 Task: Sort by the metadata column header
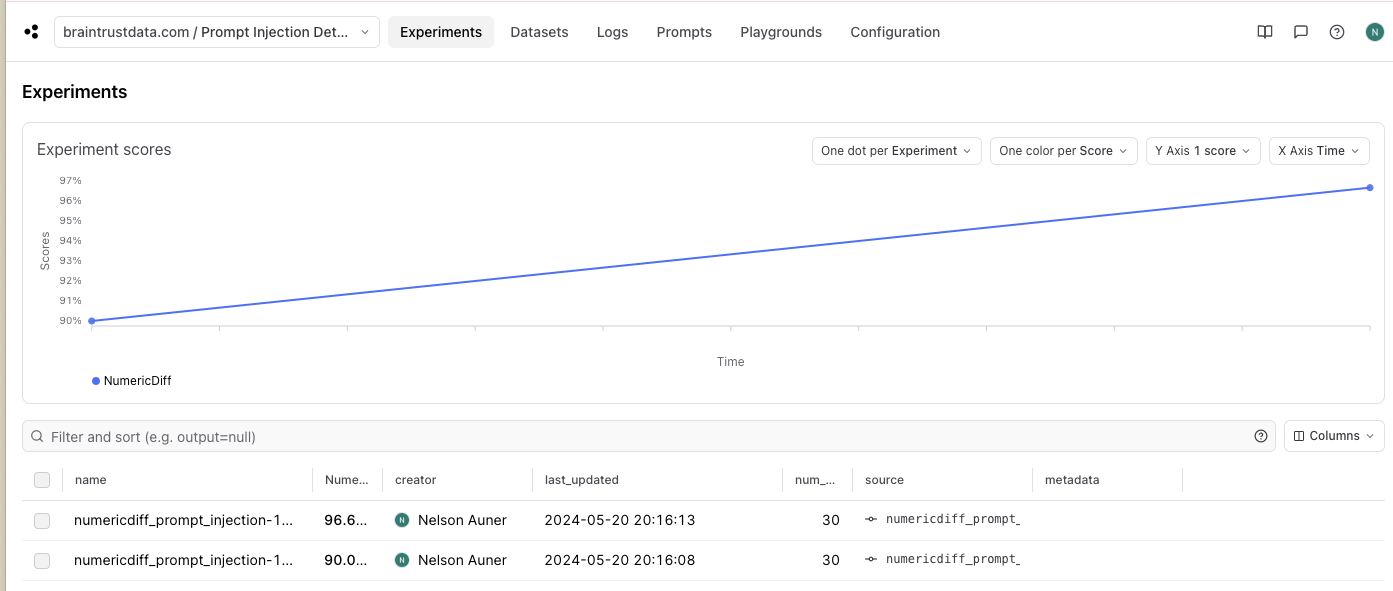[x=1072, y=480]
